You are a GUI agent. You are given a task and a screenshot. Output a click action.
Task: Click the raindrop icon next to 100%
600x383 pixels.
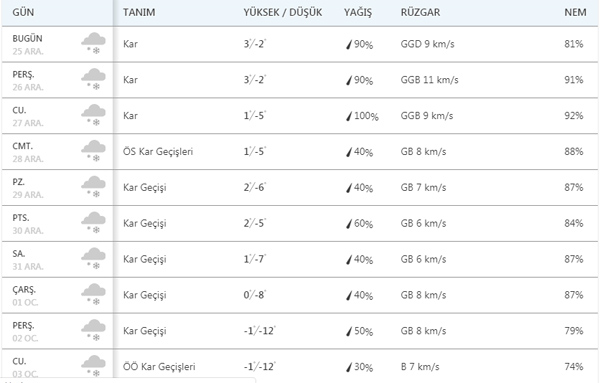[349, 116]
